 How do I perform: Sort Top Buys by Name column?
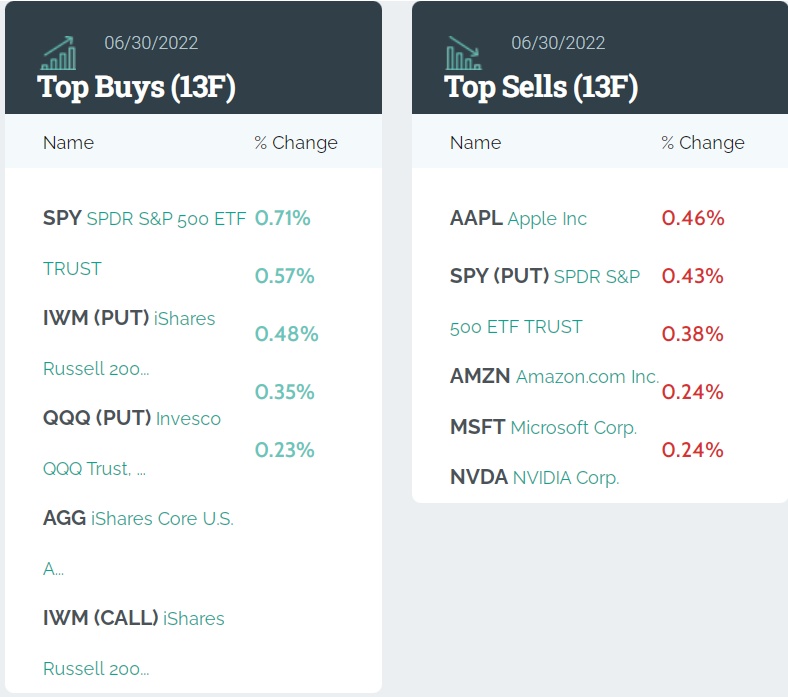[x=68, y=143]
